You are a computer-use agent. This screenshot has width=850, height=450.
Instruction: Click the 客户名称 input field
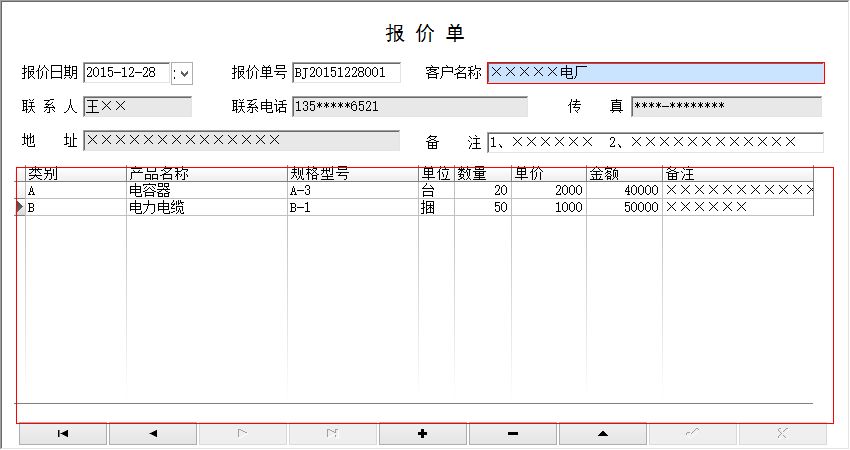656,73
